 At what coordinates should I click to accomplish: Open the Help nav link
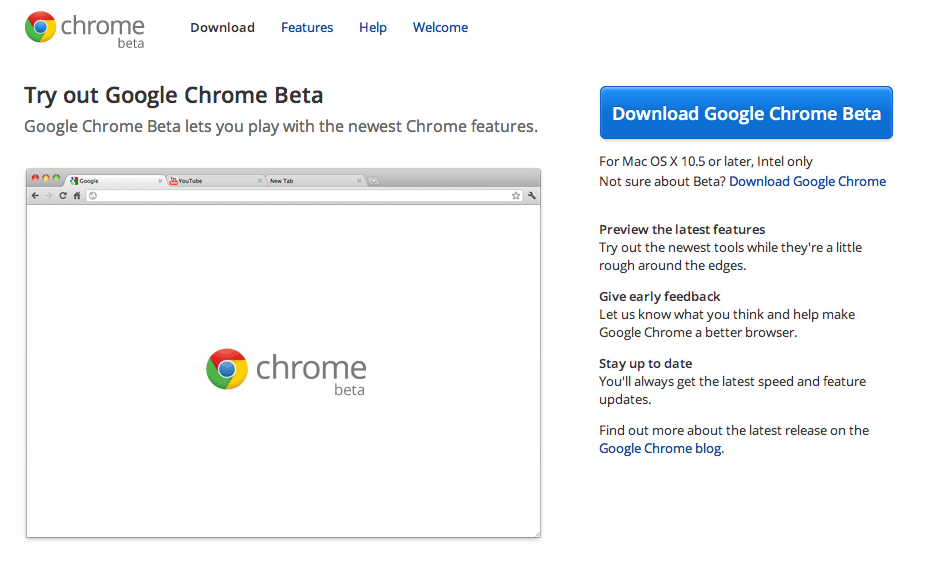tap(373, 28)
